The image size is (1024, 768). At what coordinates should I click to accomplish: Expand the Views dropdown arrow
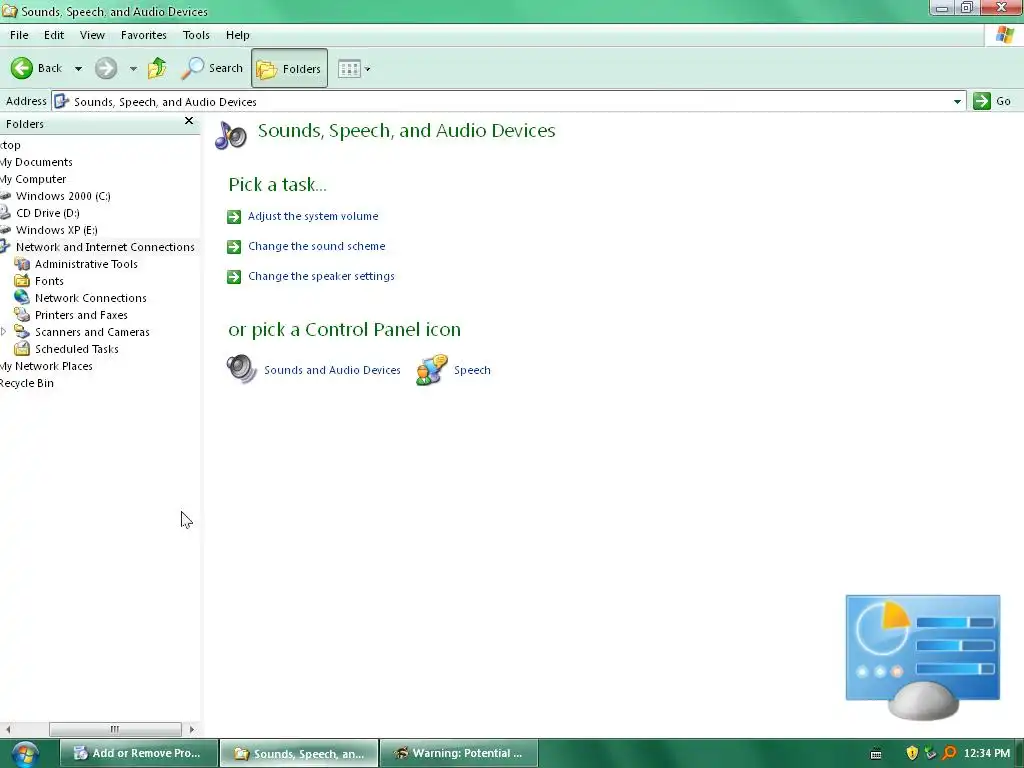368,69
